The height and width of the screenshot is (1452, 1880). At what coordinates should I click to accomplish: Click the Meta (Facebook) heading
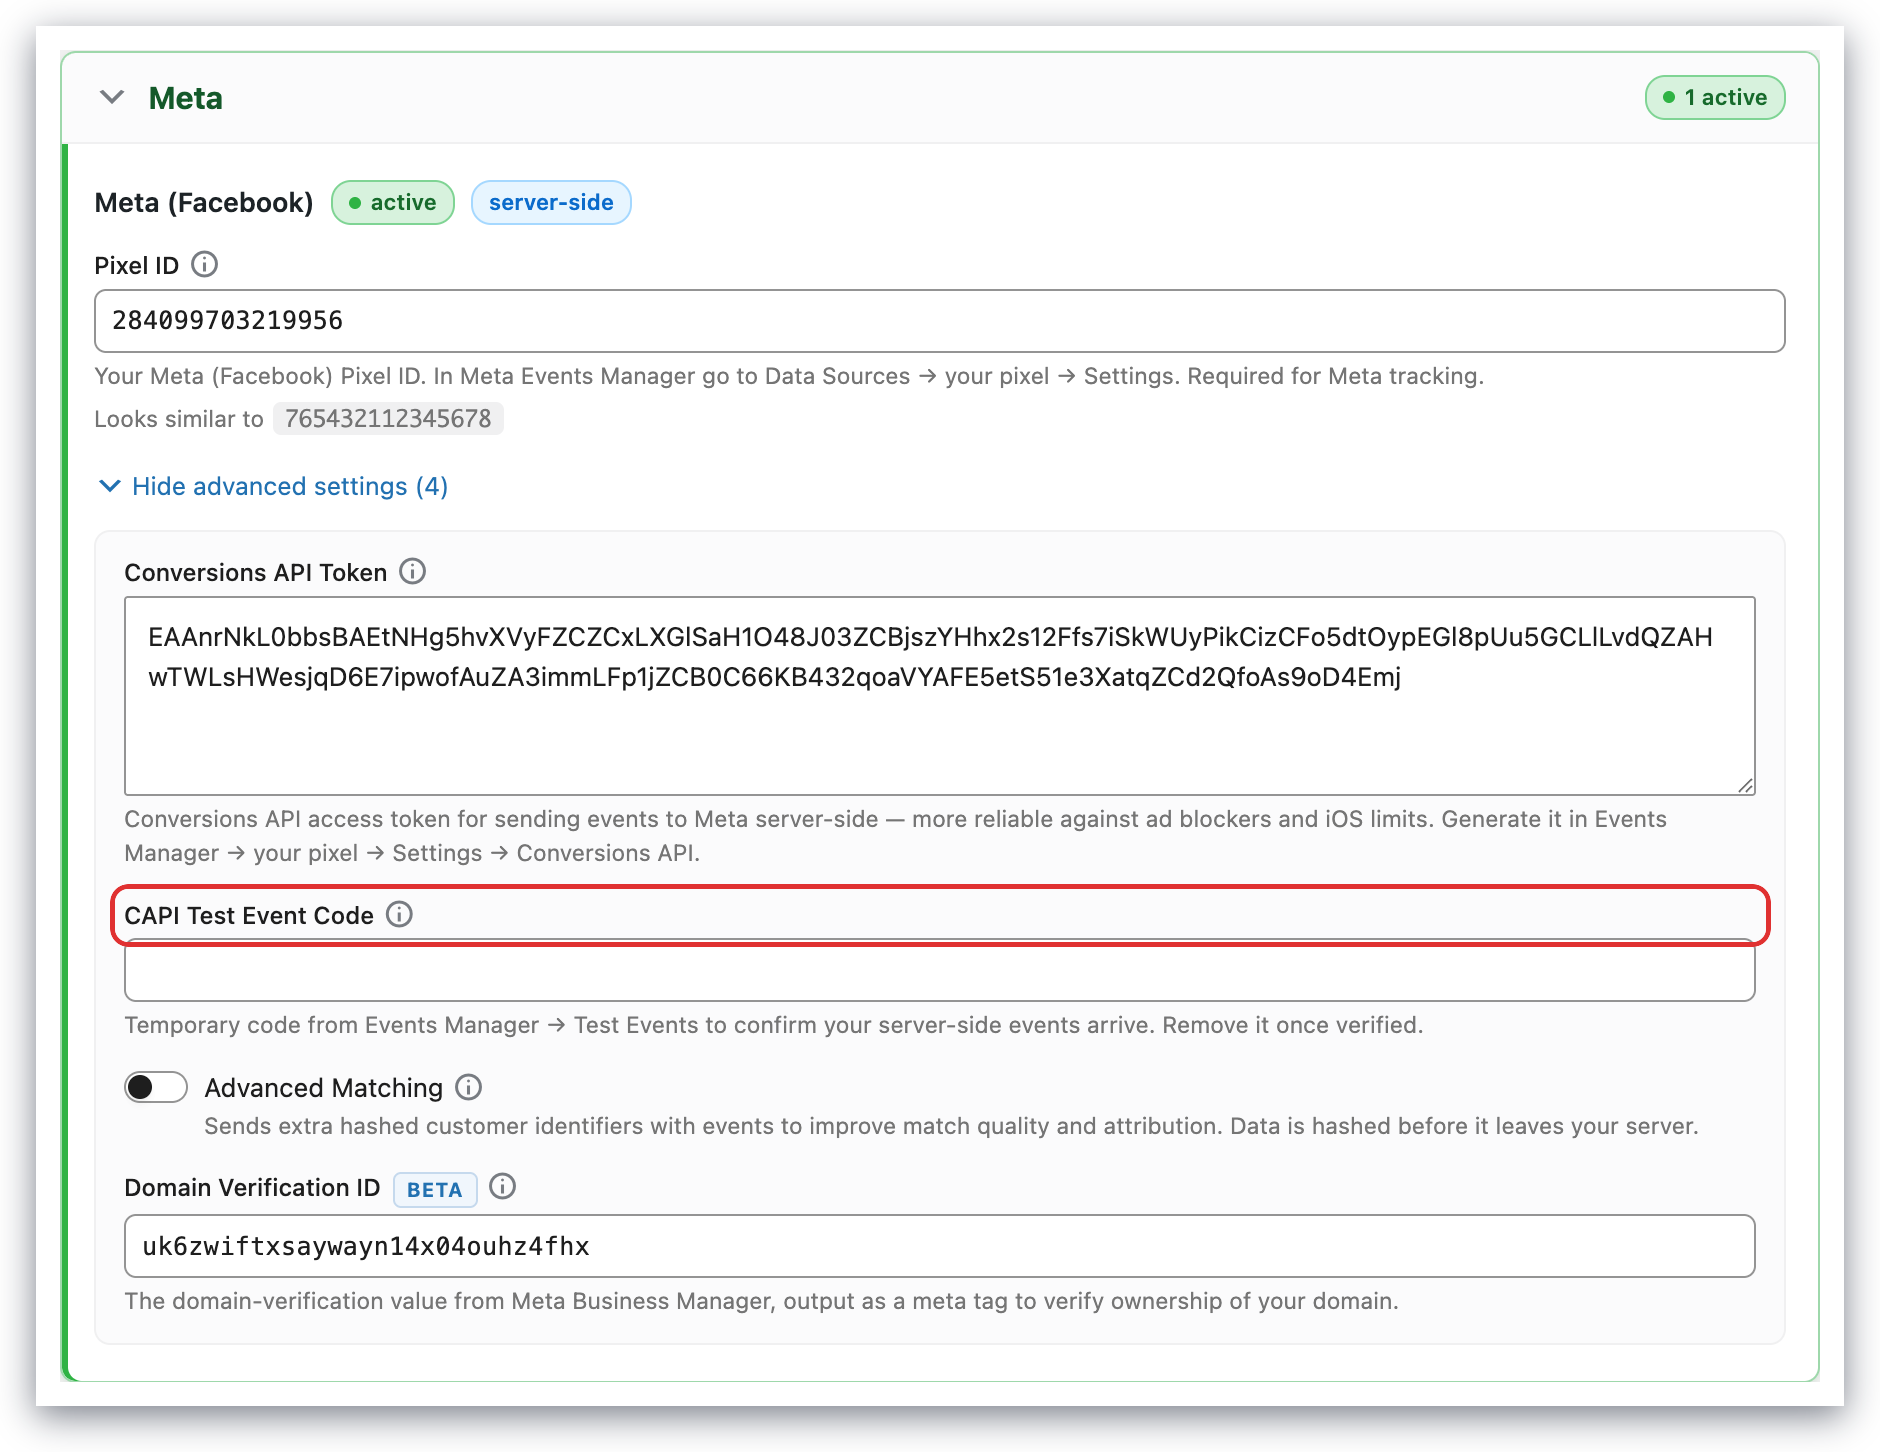(x=204, y=203)
